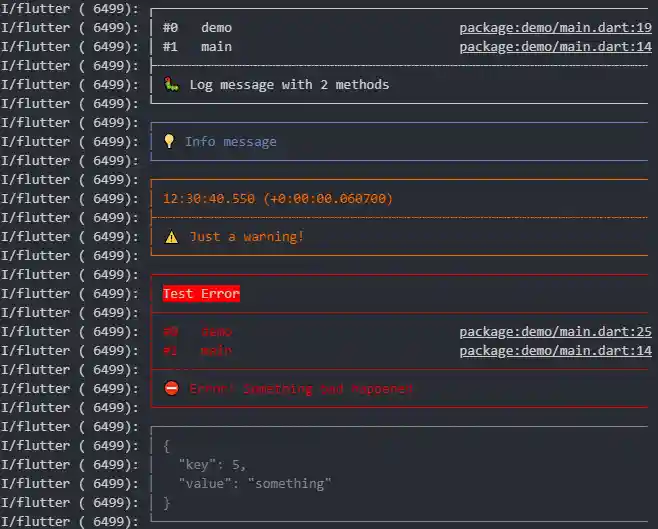This screenshot has height=529, width=658.
Task: Select the 'Log message with 2 methods' text
Action: click(289, 85)
